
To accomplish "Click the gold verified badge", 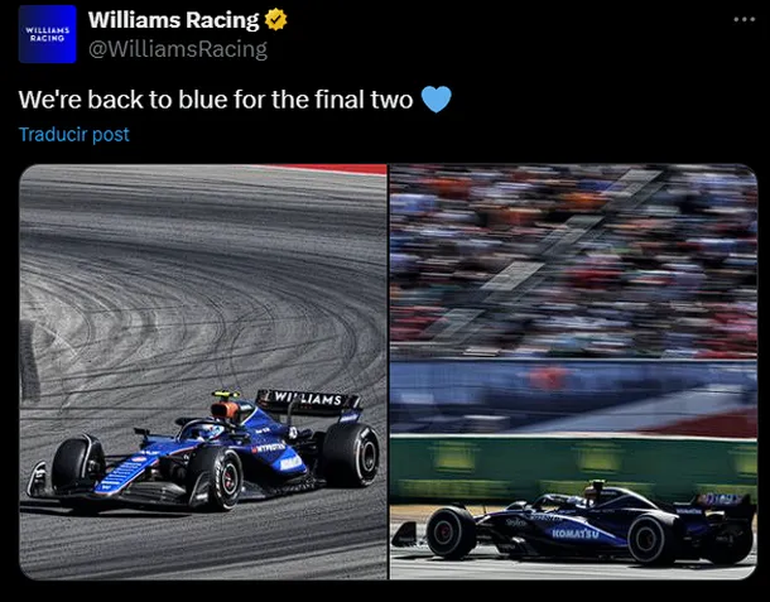I will pos(276,20).
